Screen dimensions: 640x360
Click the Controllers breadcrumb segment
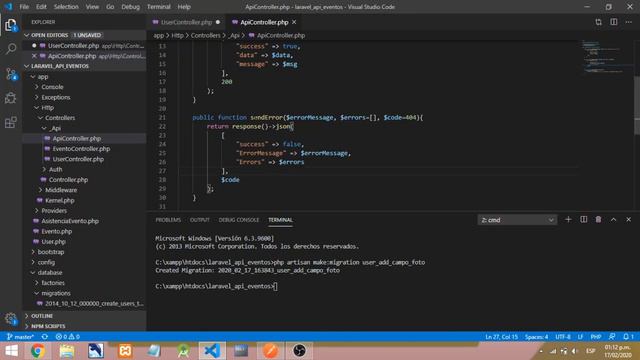click(205, 36)
